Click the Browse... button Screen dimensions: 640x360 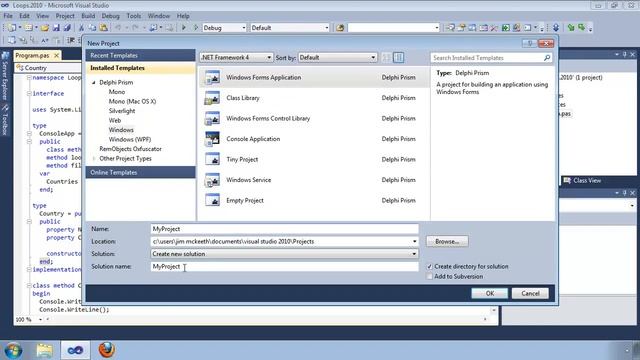pyautogui.click(x=447, y=242)
